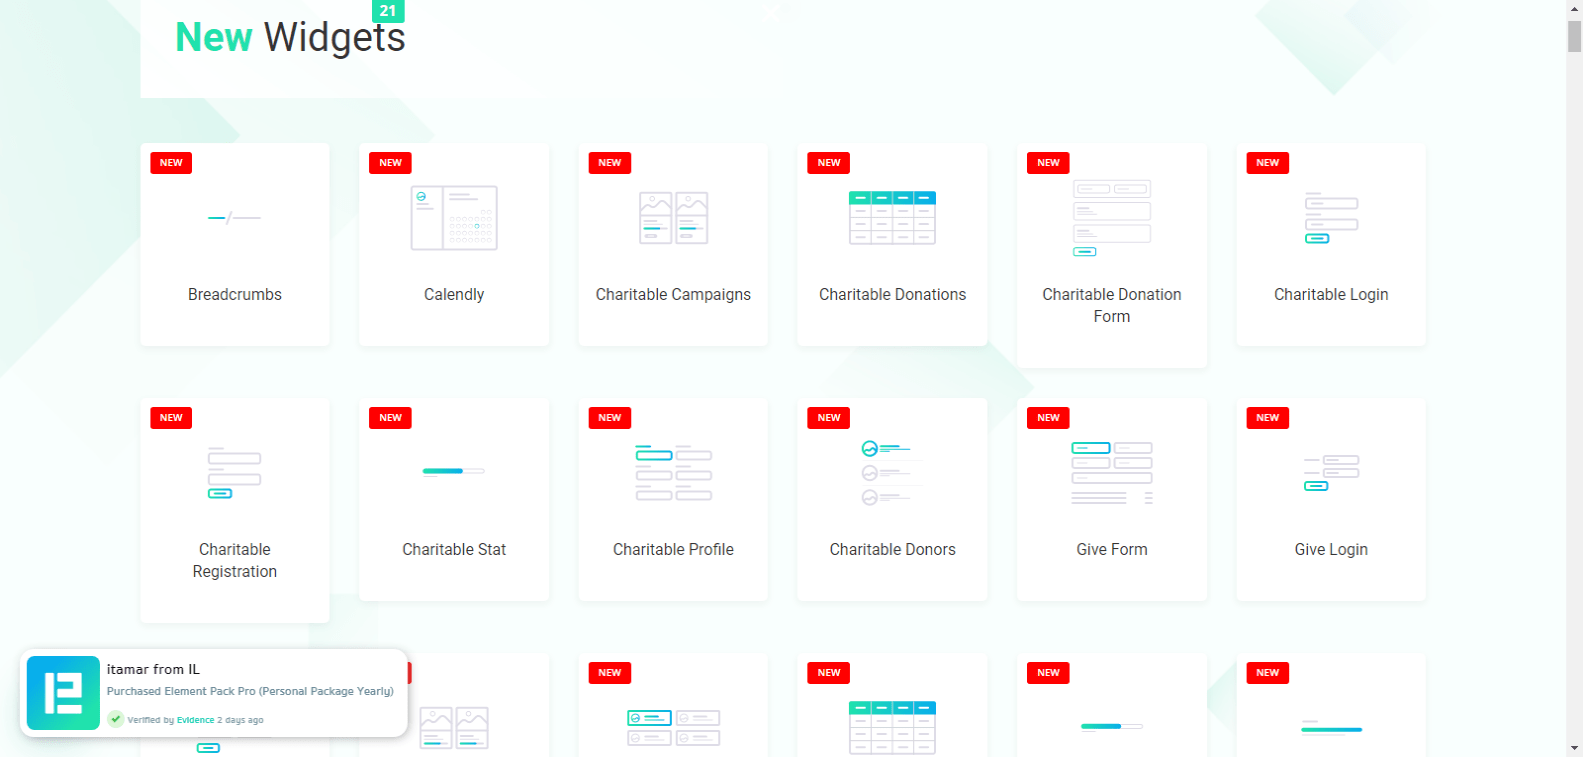Click the vertical scrollbar thumb
The height and width of the screenshot is (757, 1583).
coord(1574,35)
